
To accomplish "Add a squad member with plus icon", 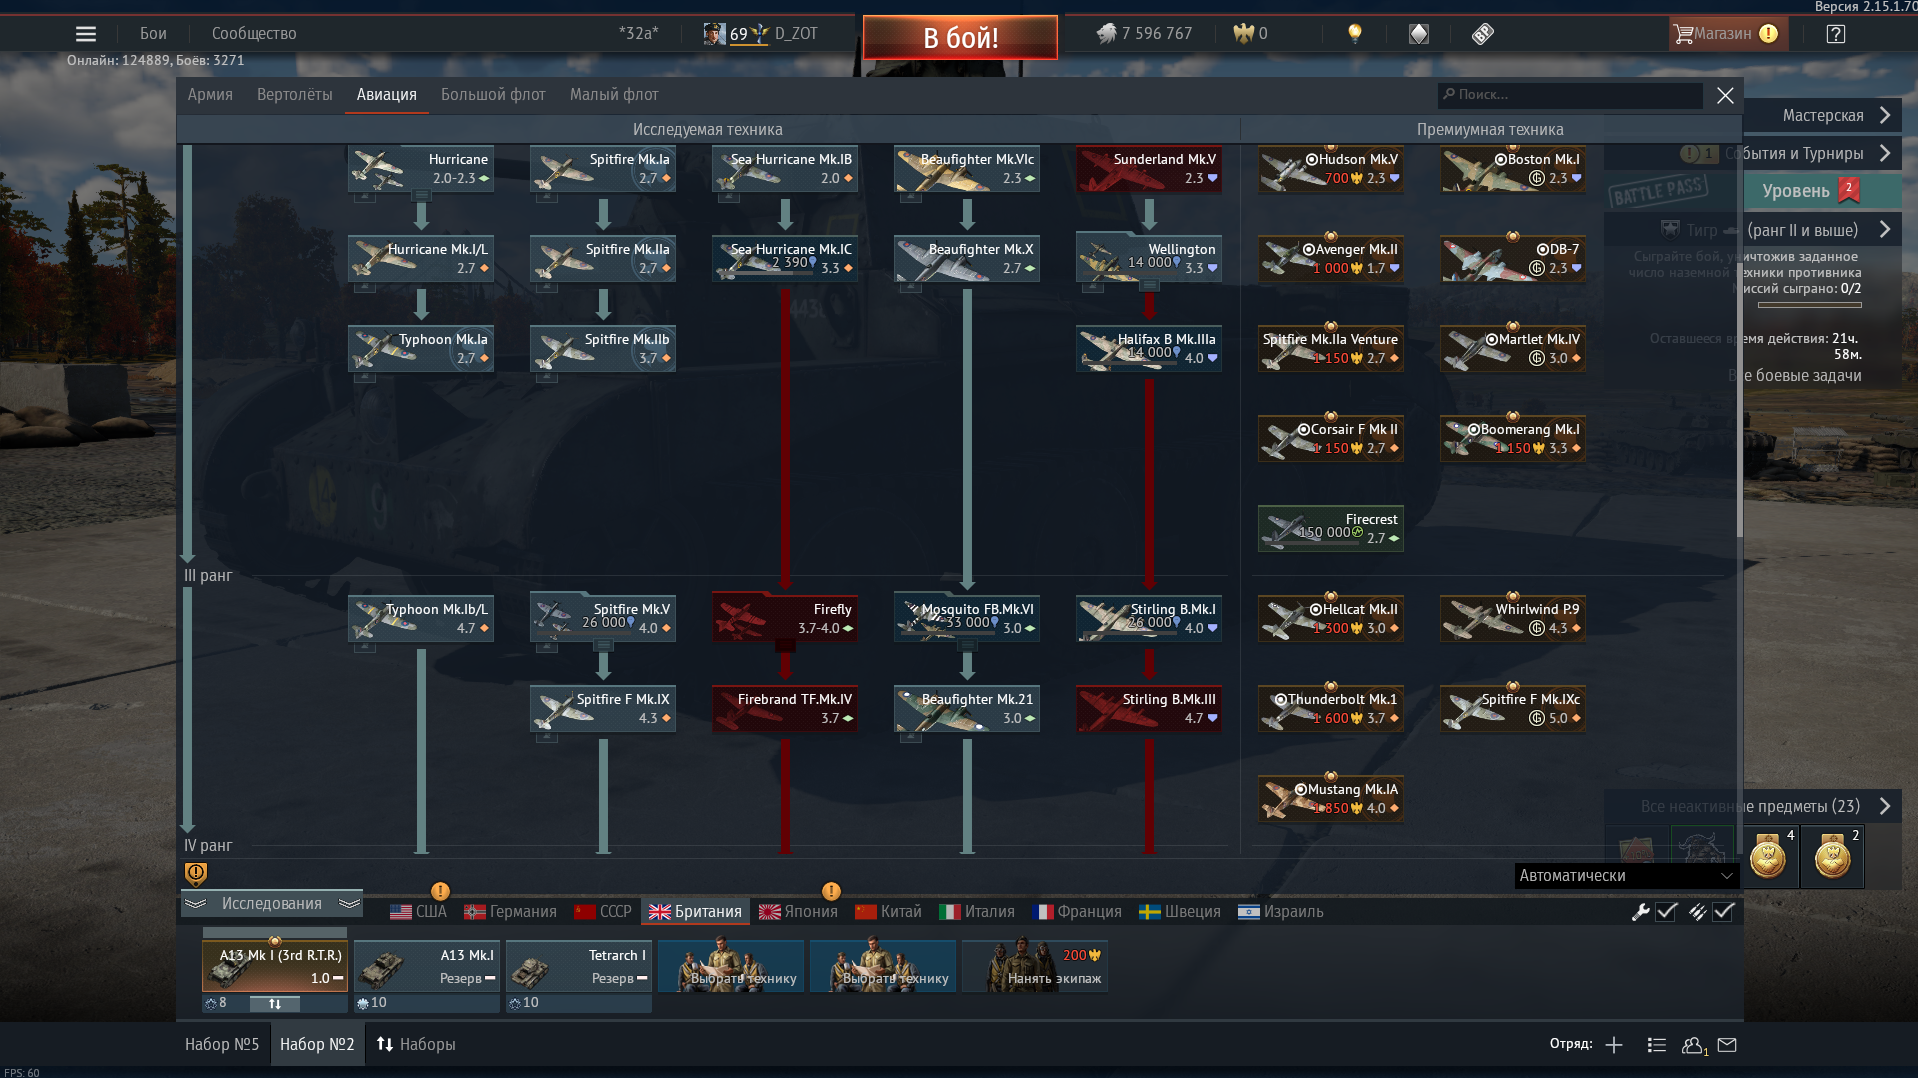I will pyautogui.click(x=1614, y=1045).
